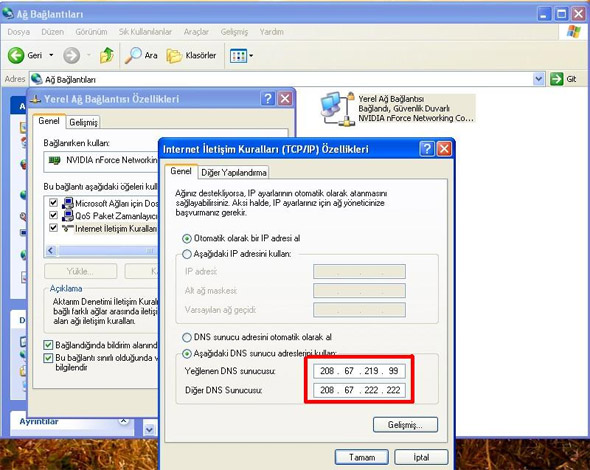
Task: Click the Gelişmiş... button
Action: click(405, 425)
